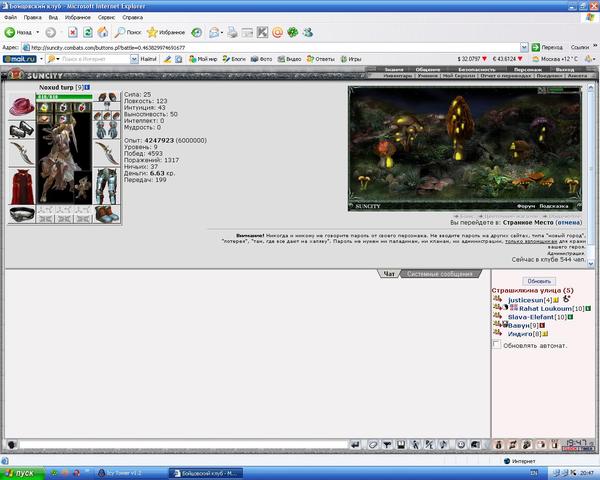Image resolution: width=600 pixels, height=480 pixels.
Task: Click the steel leg armor slot
Action: 107,186
